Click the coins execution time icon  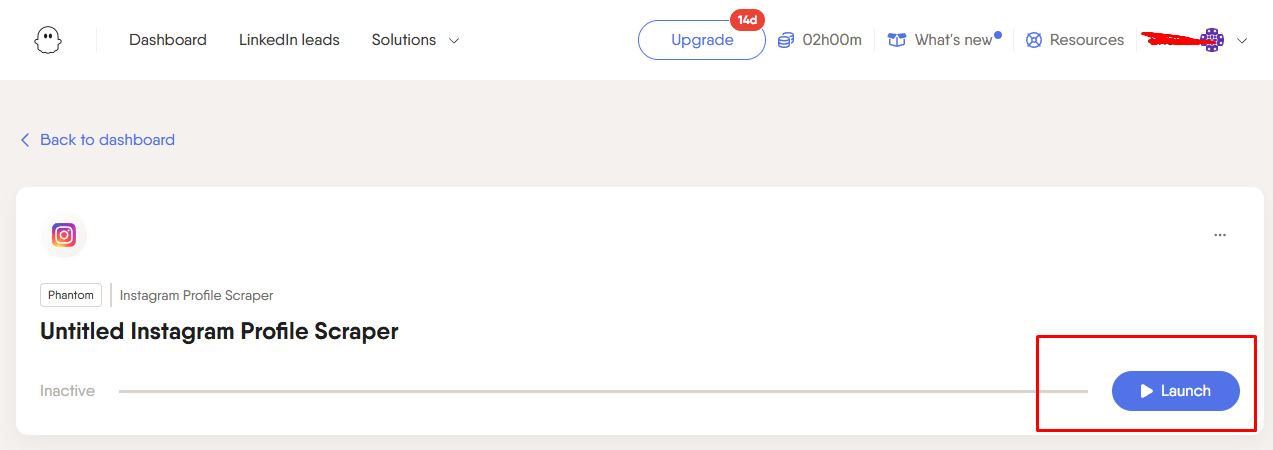[786, 40]
